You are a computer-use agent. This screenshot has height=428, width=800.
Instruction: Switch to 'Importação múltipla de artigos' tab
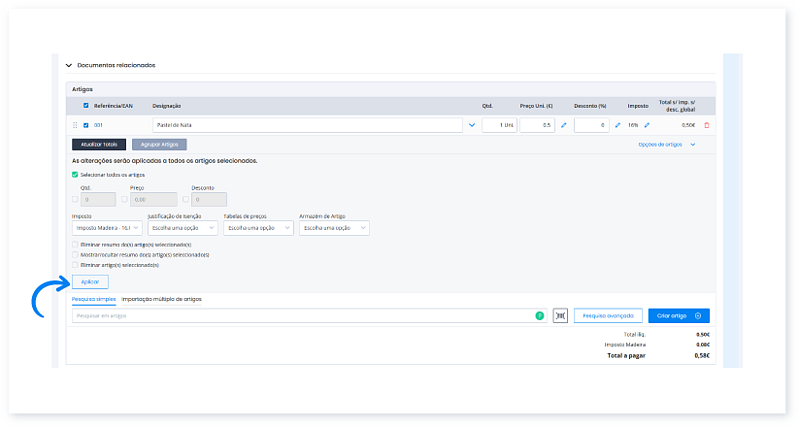[162, 298]
